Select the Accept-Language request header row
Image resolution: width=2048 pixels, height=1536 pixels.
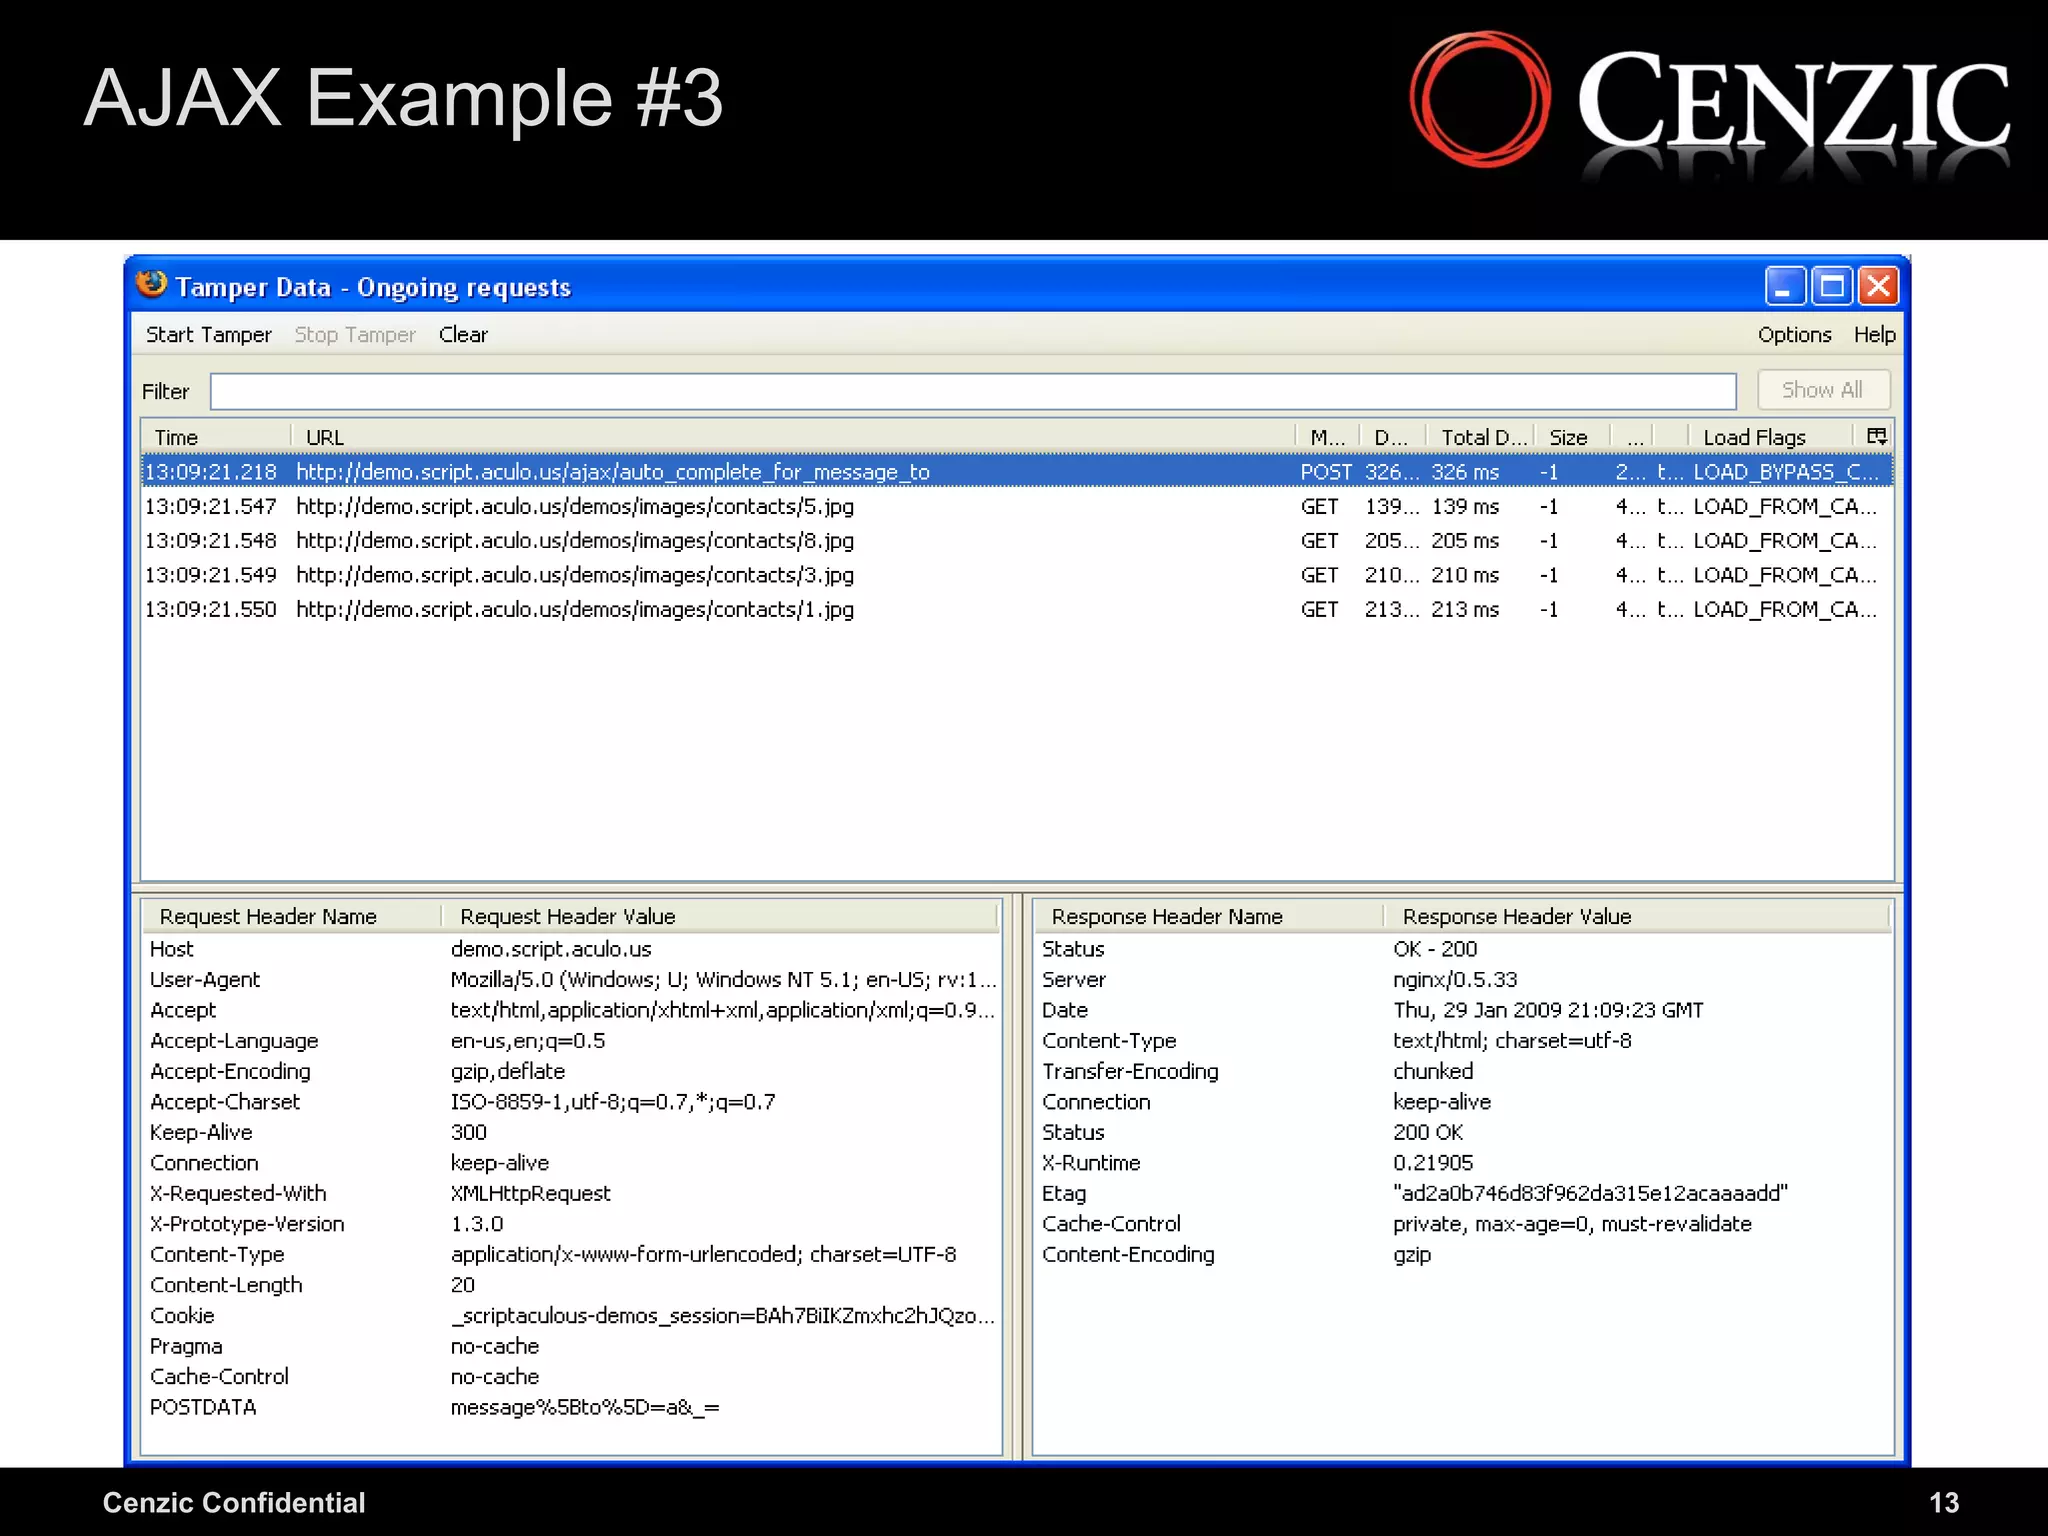point(571,1041)
